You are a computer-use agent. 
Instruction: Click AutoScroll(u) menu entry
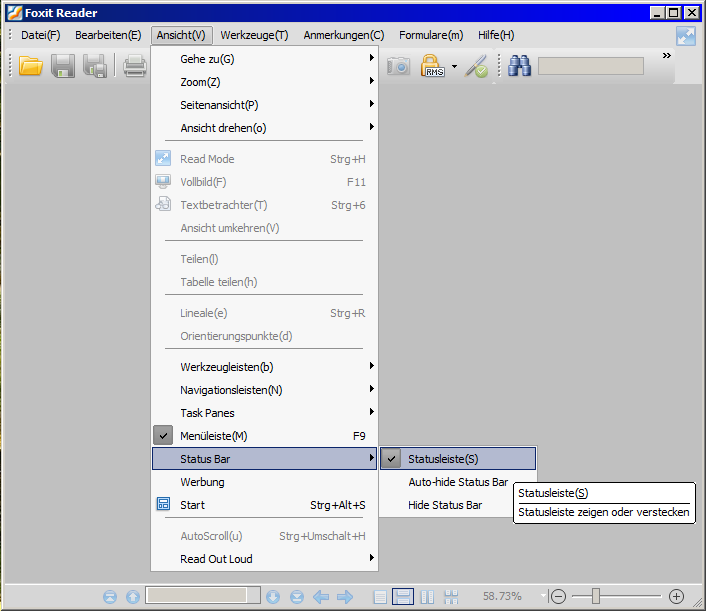(264, 536)
